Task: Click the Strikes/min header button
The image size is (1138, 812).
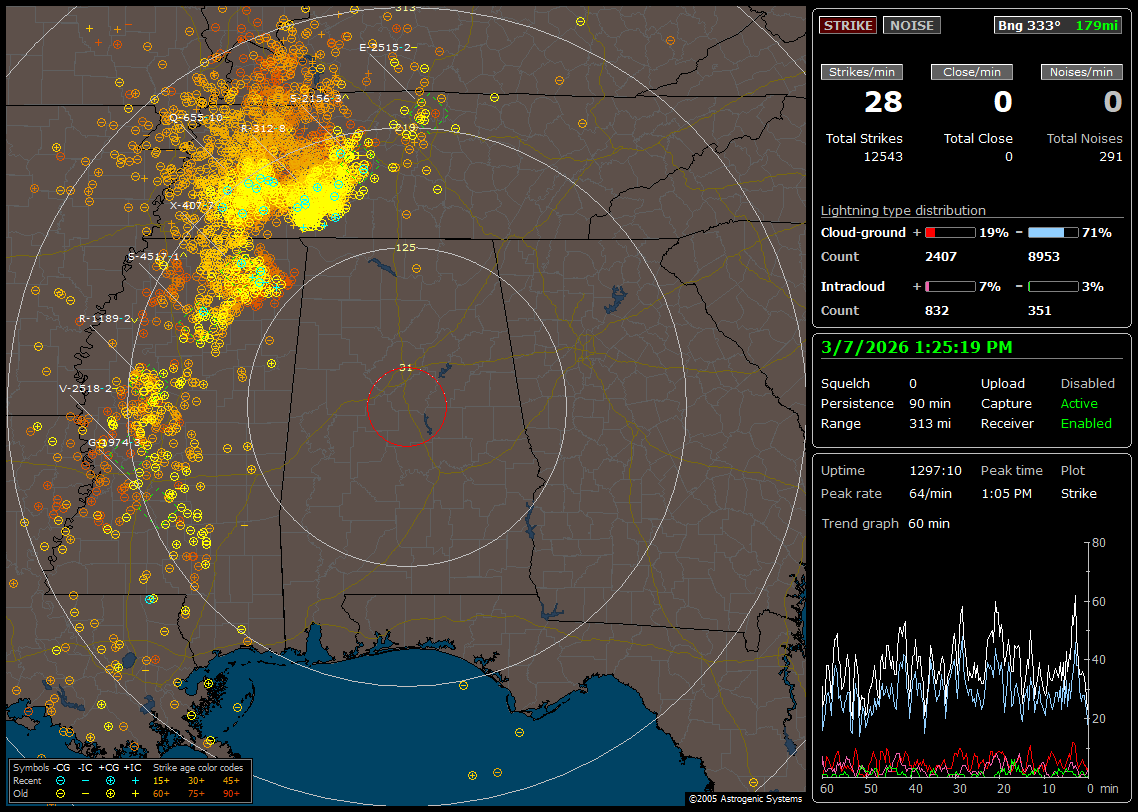Action: click(x=862, y=72)
